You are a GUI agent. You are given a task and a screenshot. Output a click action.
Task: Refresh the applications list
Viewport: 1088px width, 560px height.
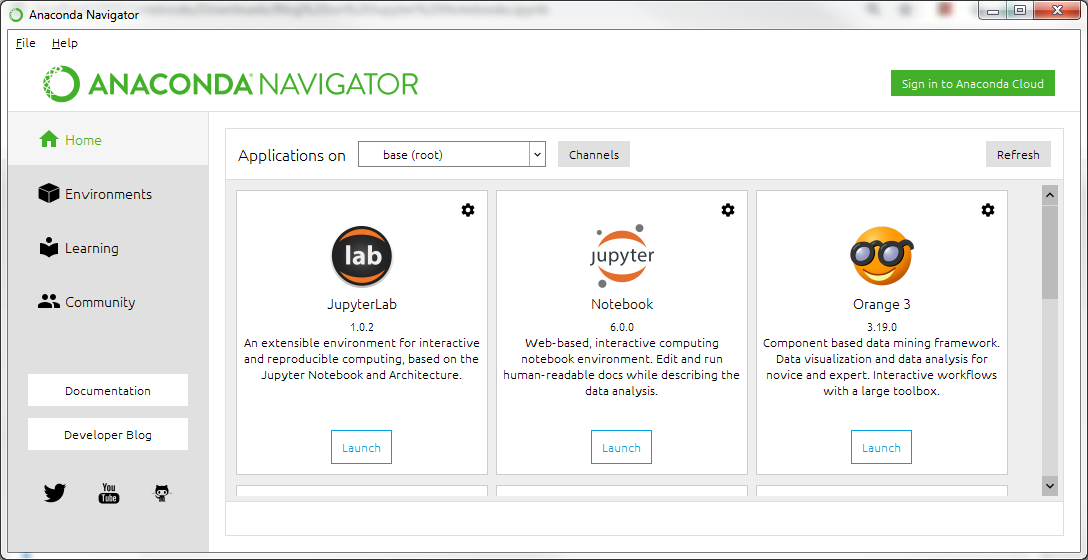(1018, 155)
